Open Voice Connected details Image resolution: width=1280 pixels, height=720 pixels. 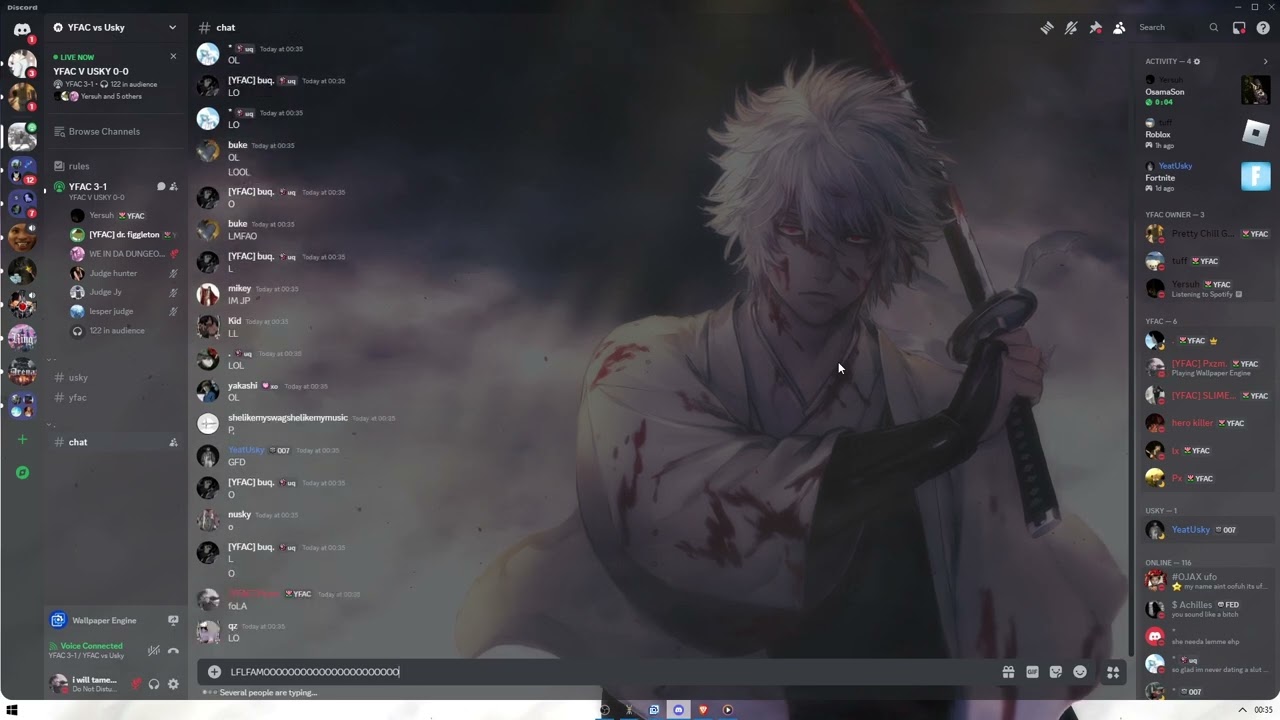91,646
